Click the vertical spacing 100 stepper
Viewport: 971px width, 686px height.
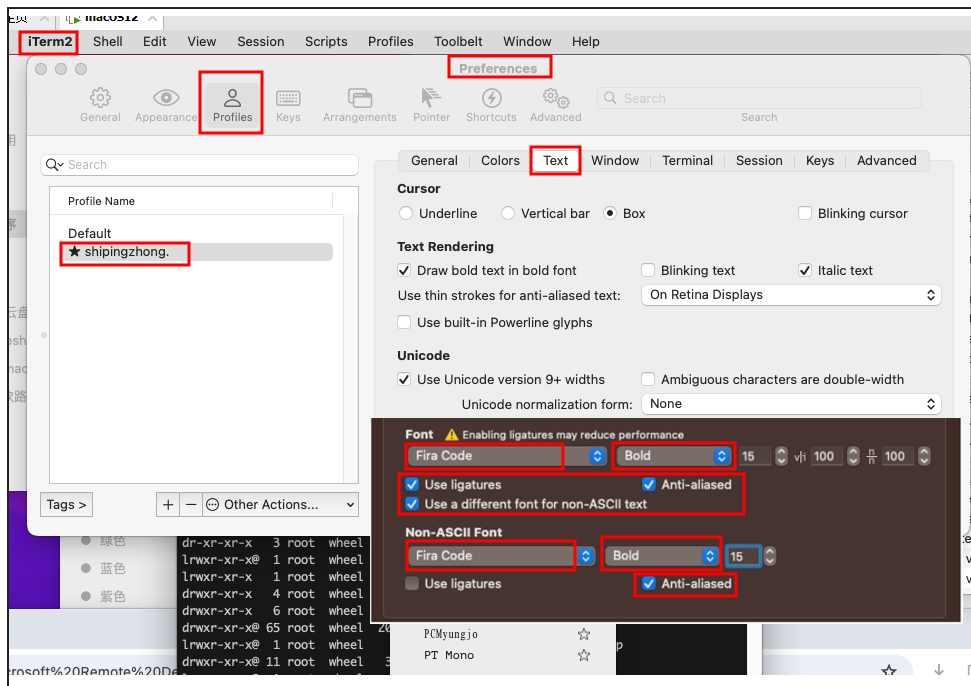coord(925,456)
